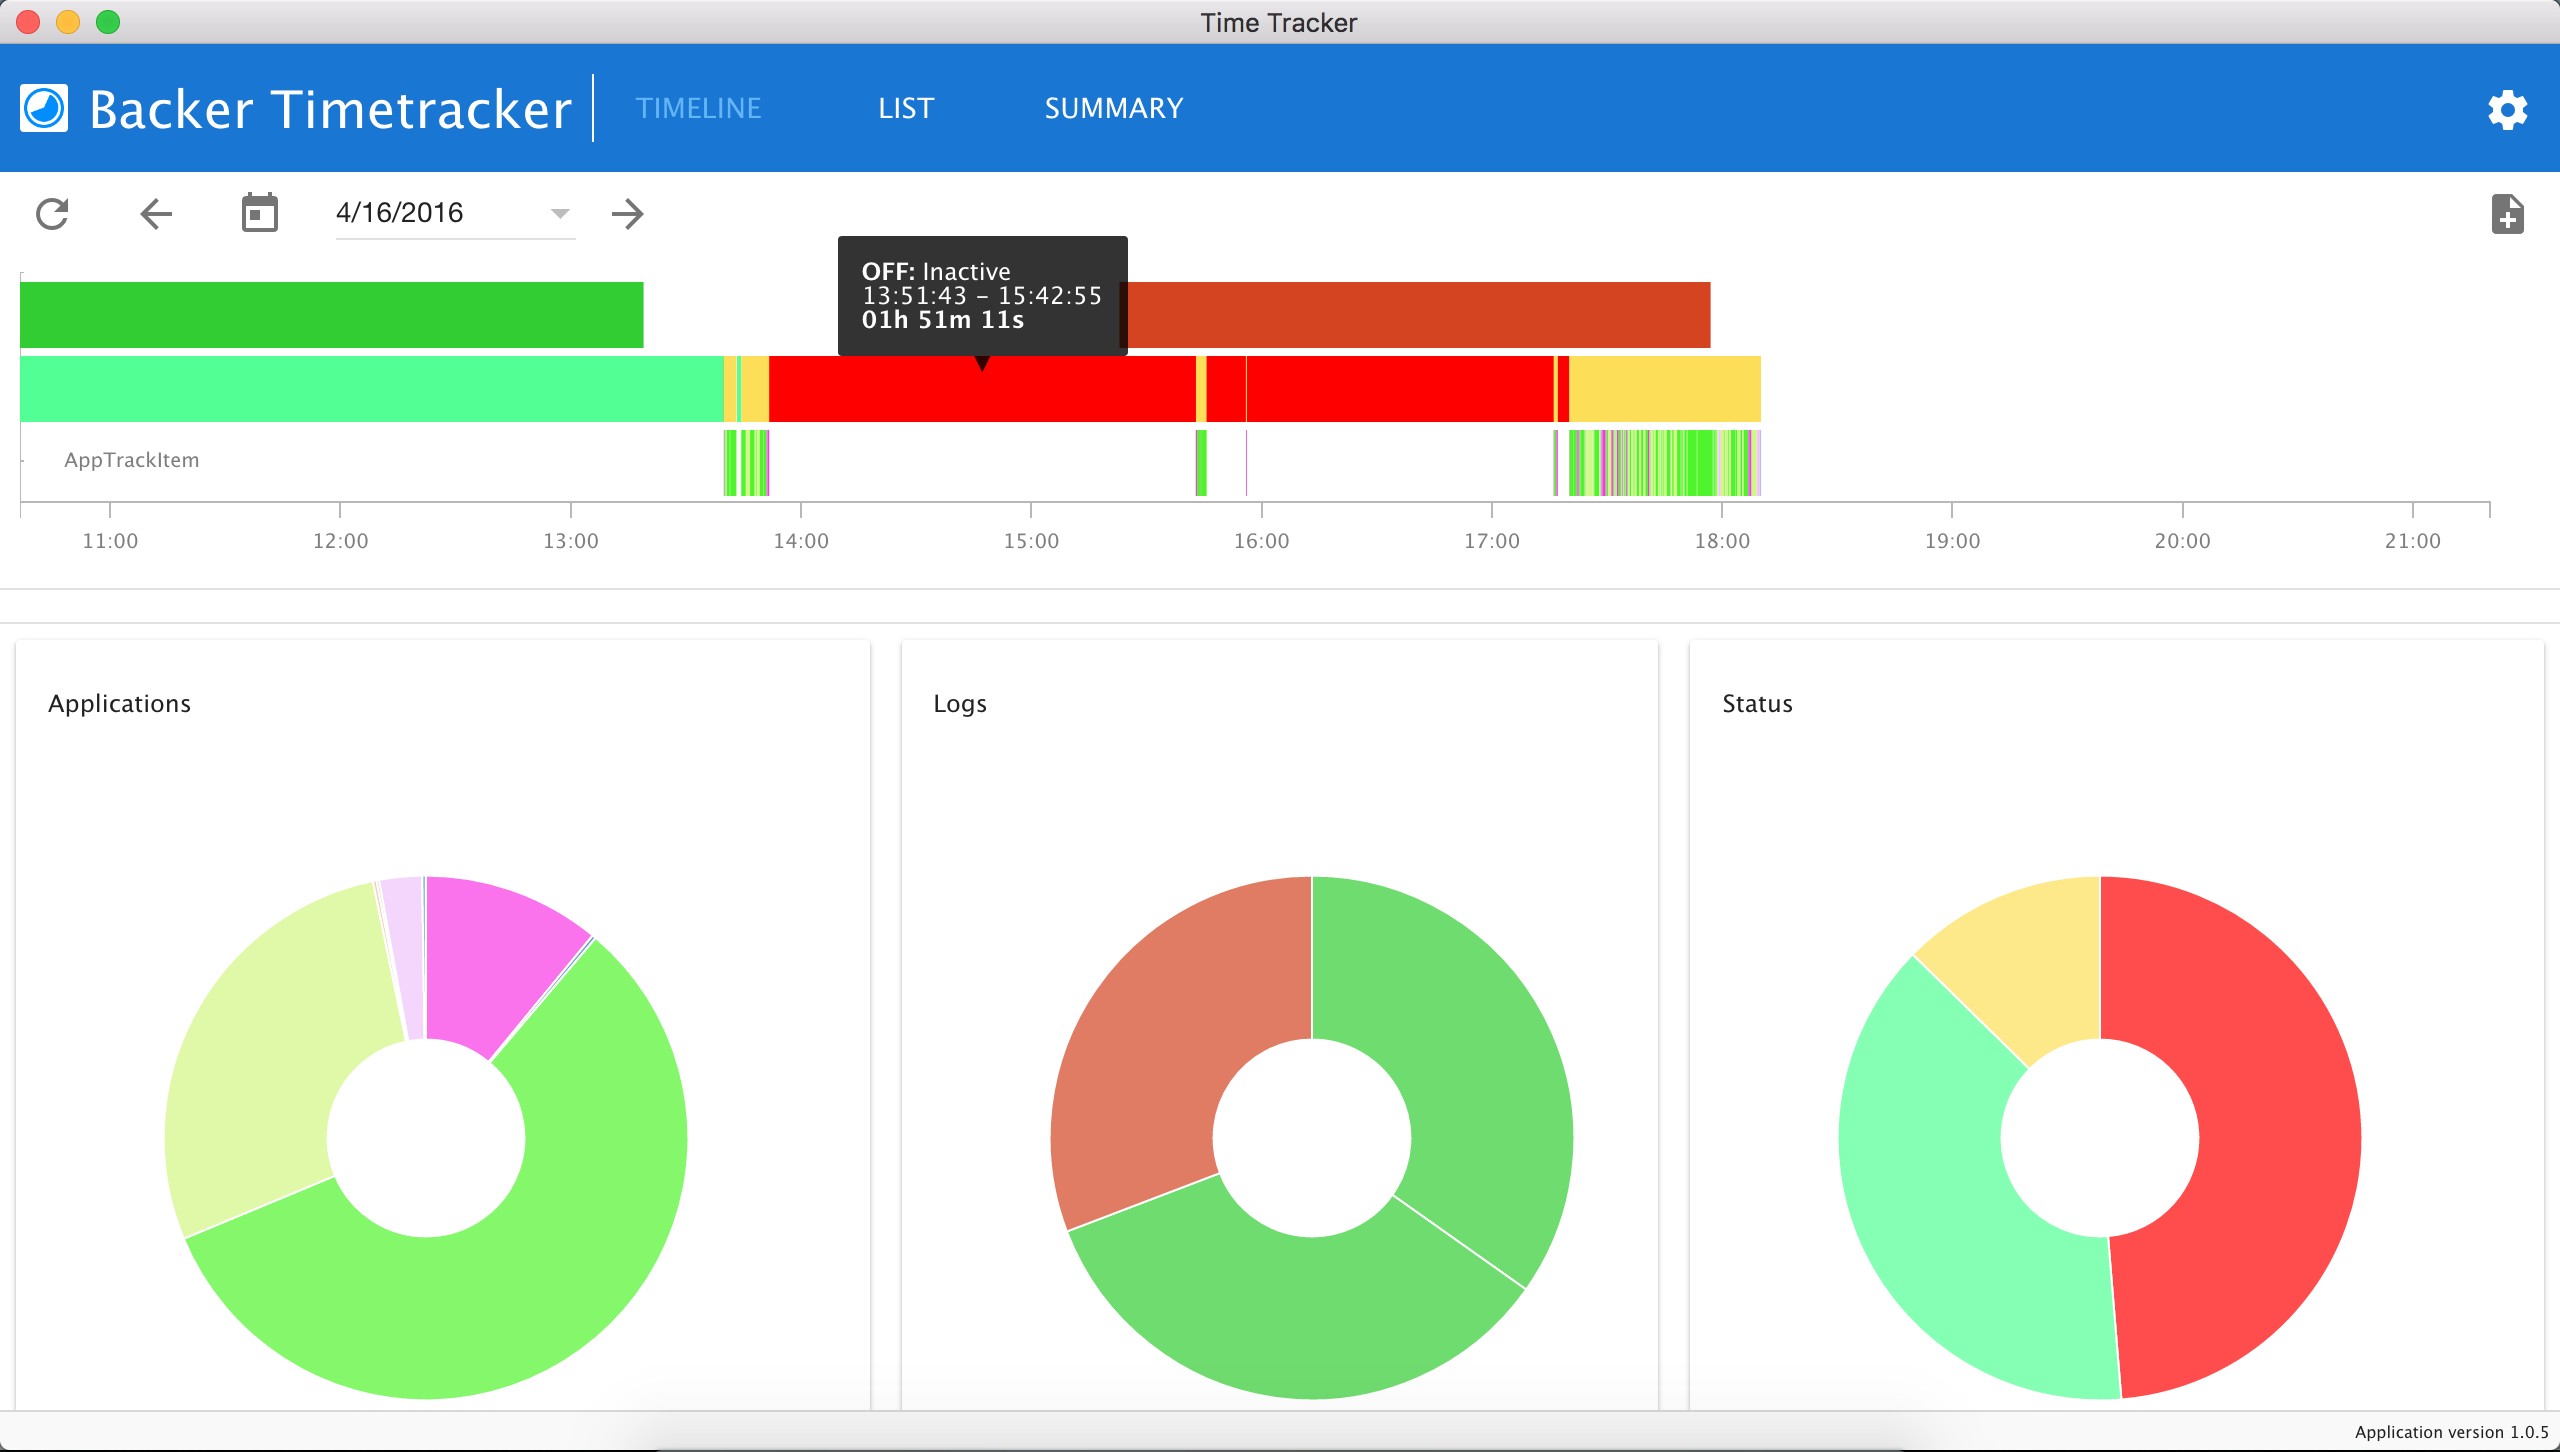Screen dimensions: 2560x1452
Task: Click the yellow idle segment at timeline end
Action: 1665,390
